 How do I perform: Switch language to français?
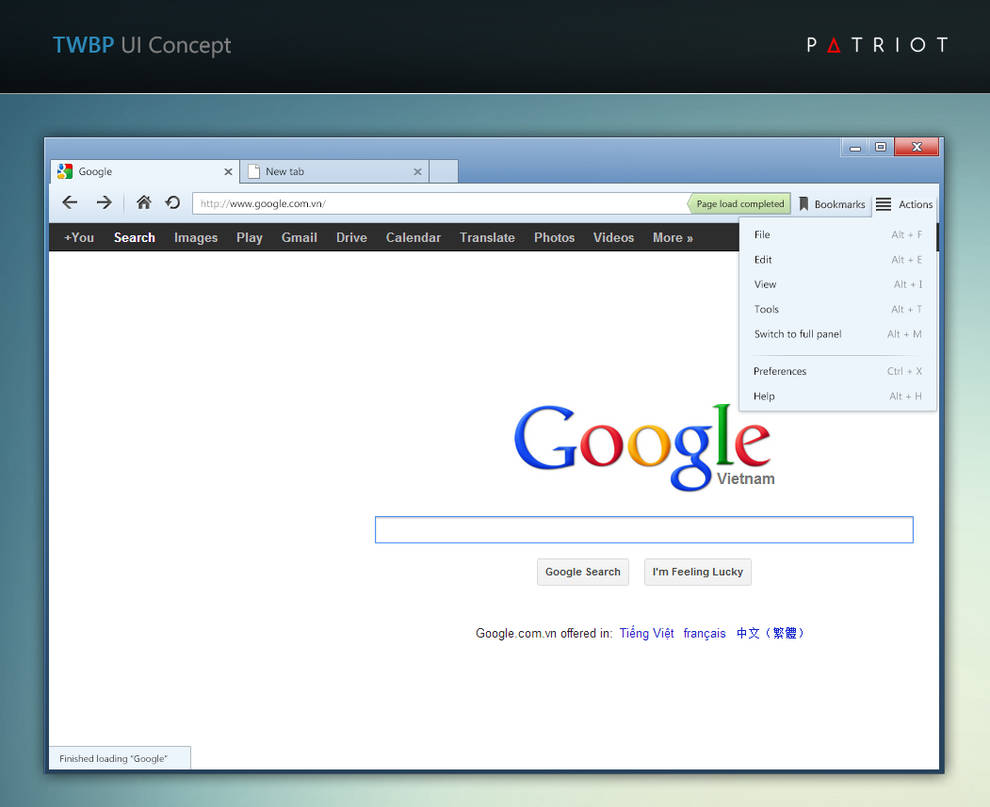705,633
